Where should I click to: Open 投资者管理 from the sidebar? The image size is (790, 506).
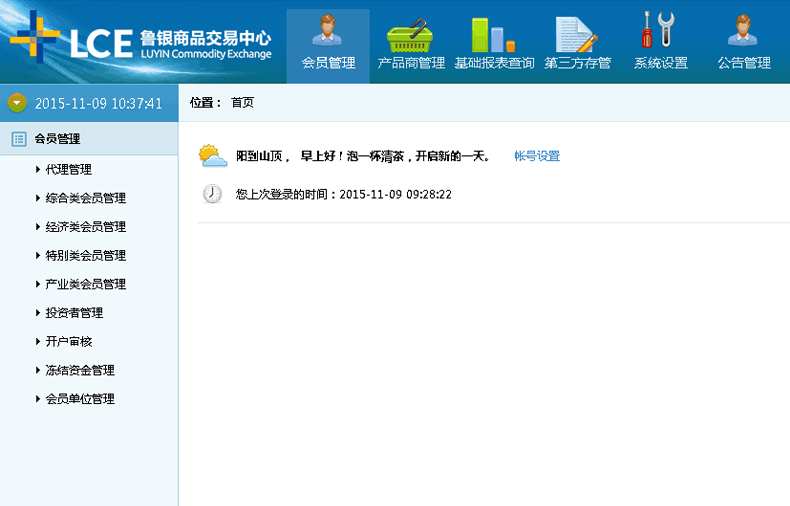point(74,313)
